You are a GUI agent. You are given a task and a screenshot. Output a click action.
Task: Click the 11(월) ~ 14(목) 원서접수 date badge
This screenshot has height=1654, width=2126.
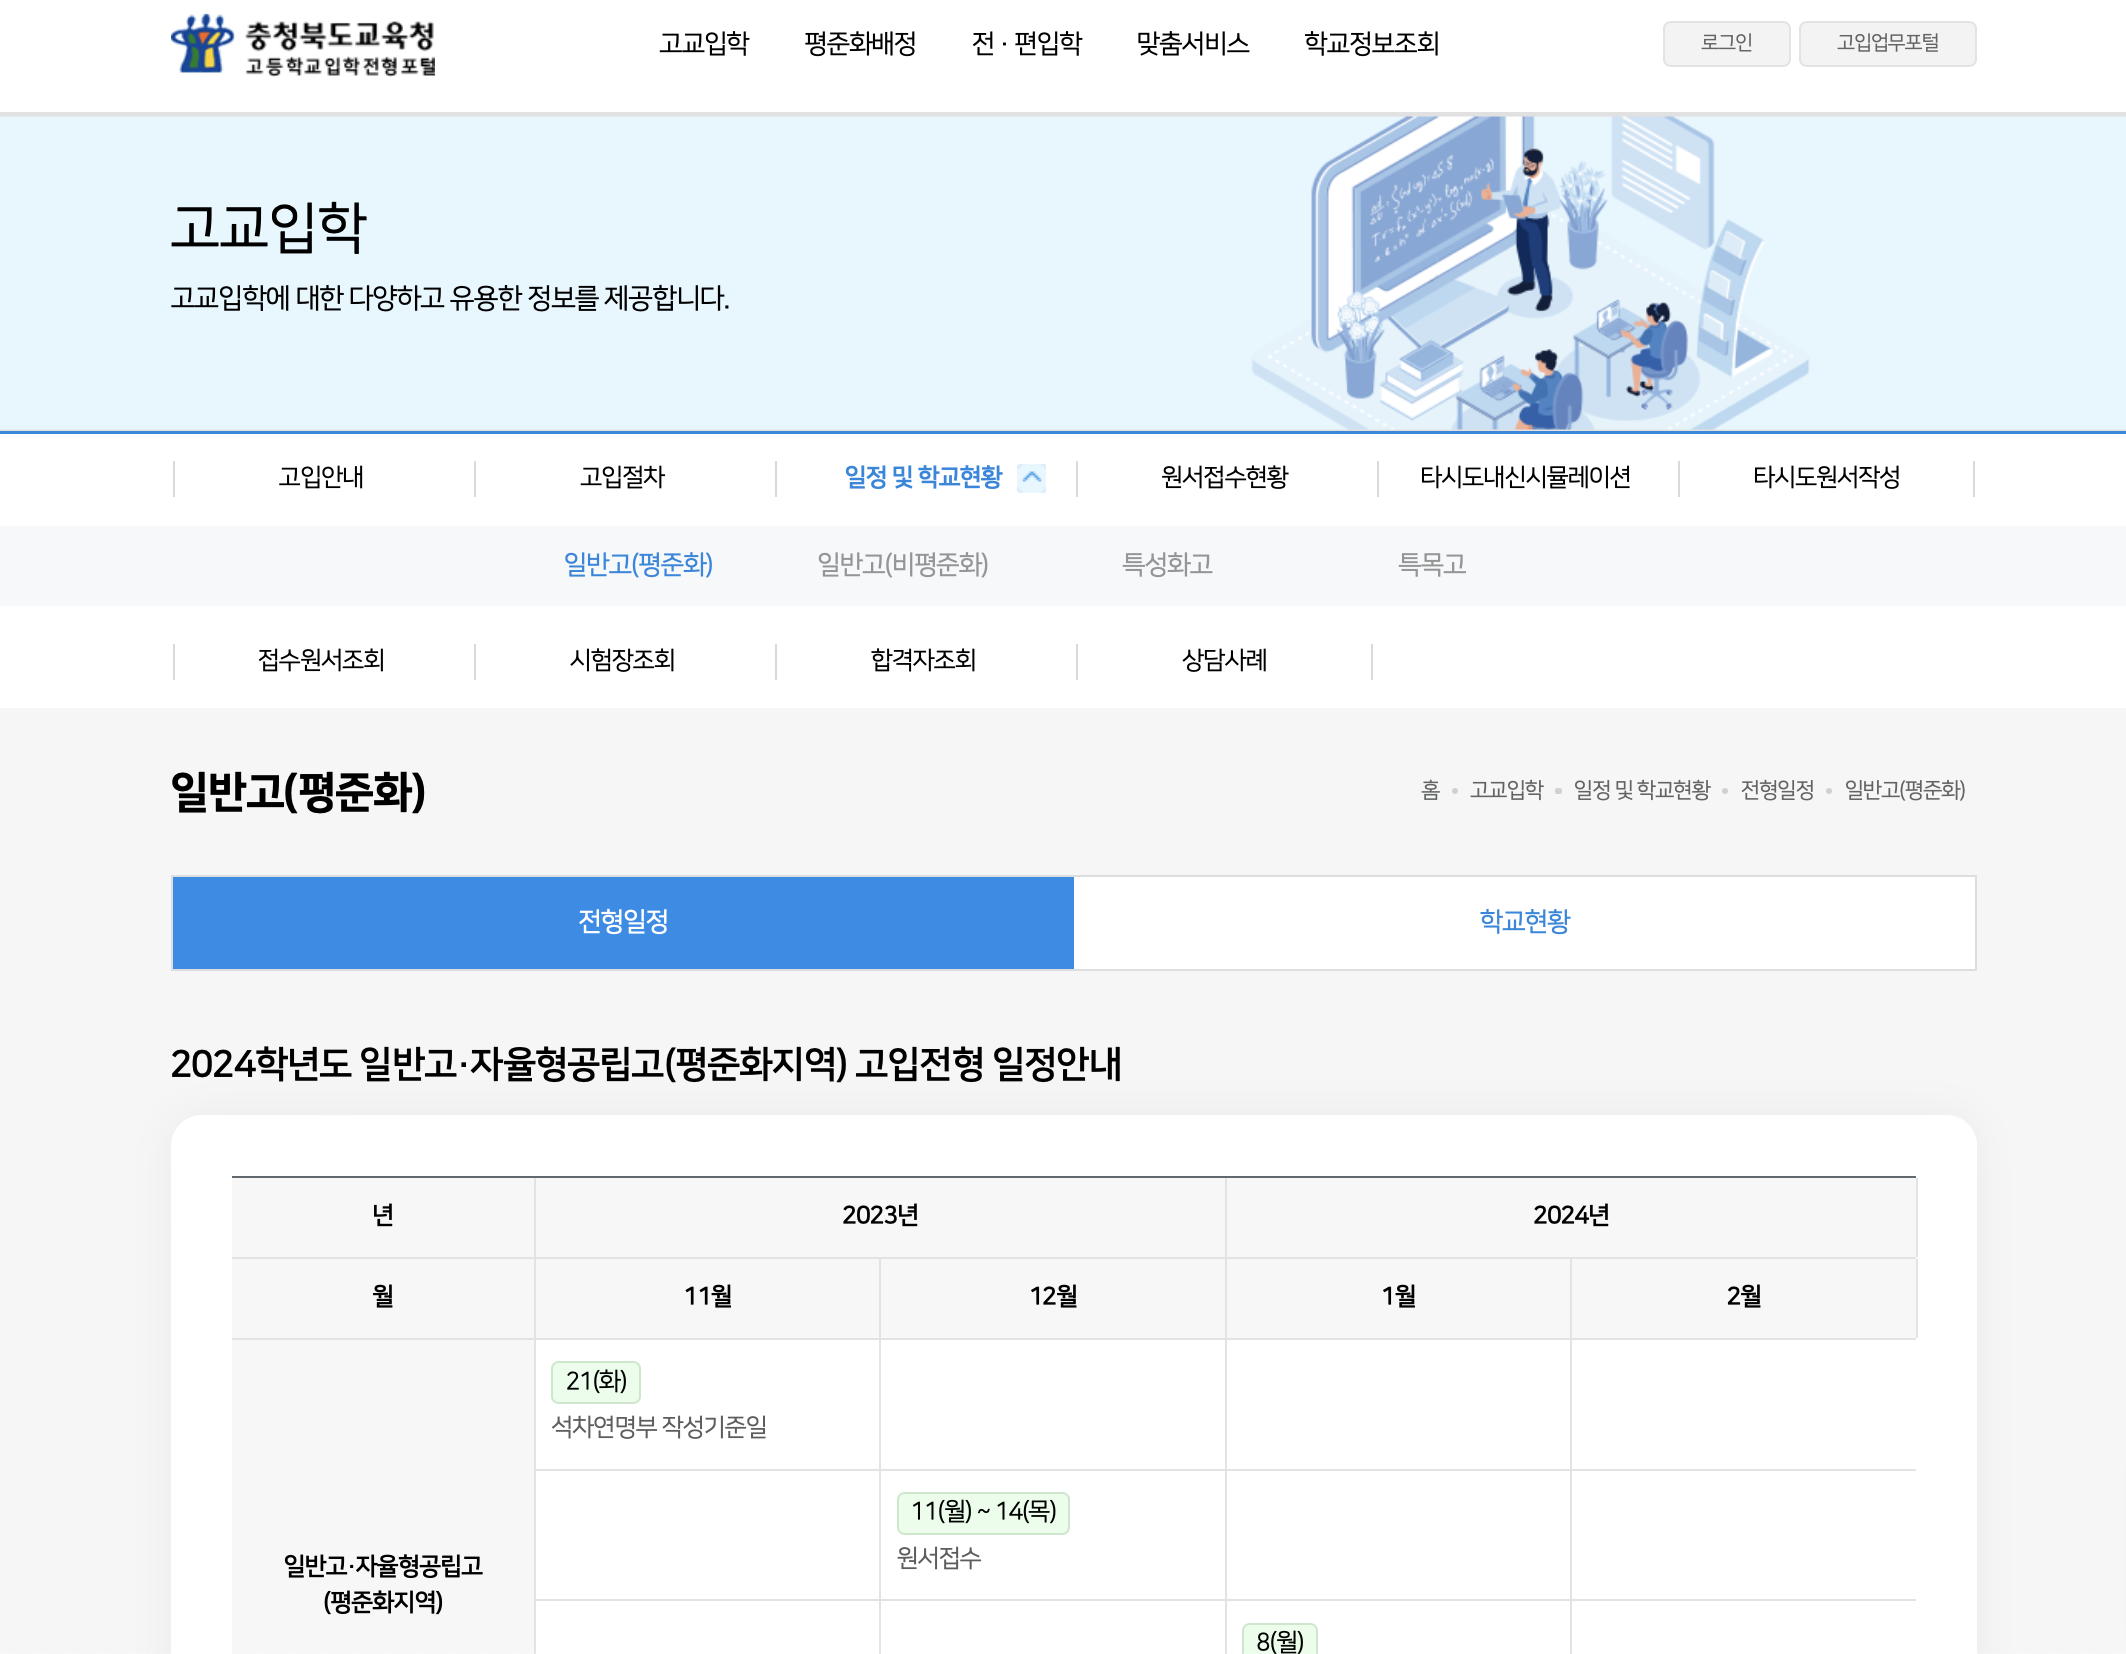981,1513
